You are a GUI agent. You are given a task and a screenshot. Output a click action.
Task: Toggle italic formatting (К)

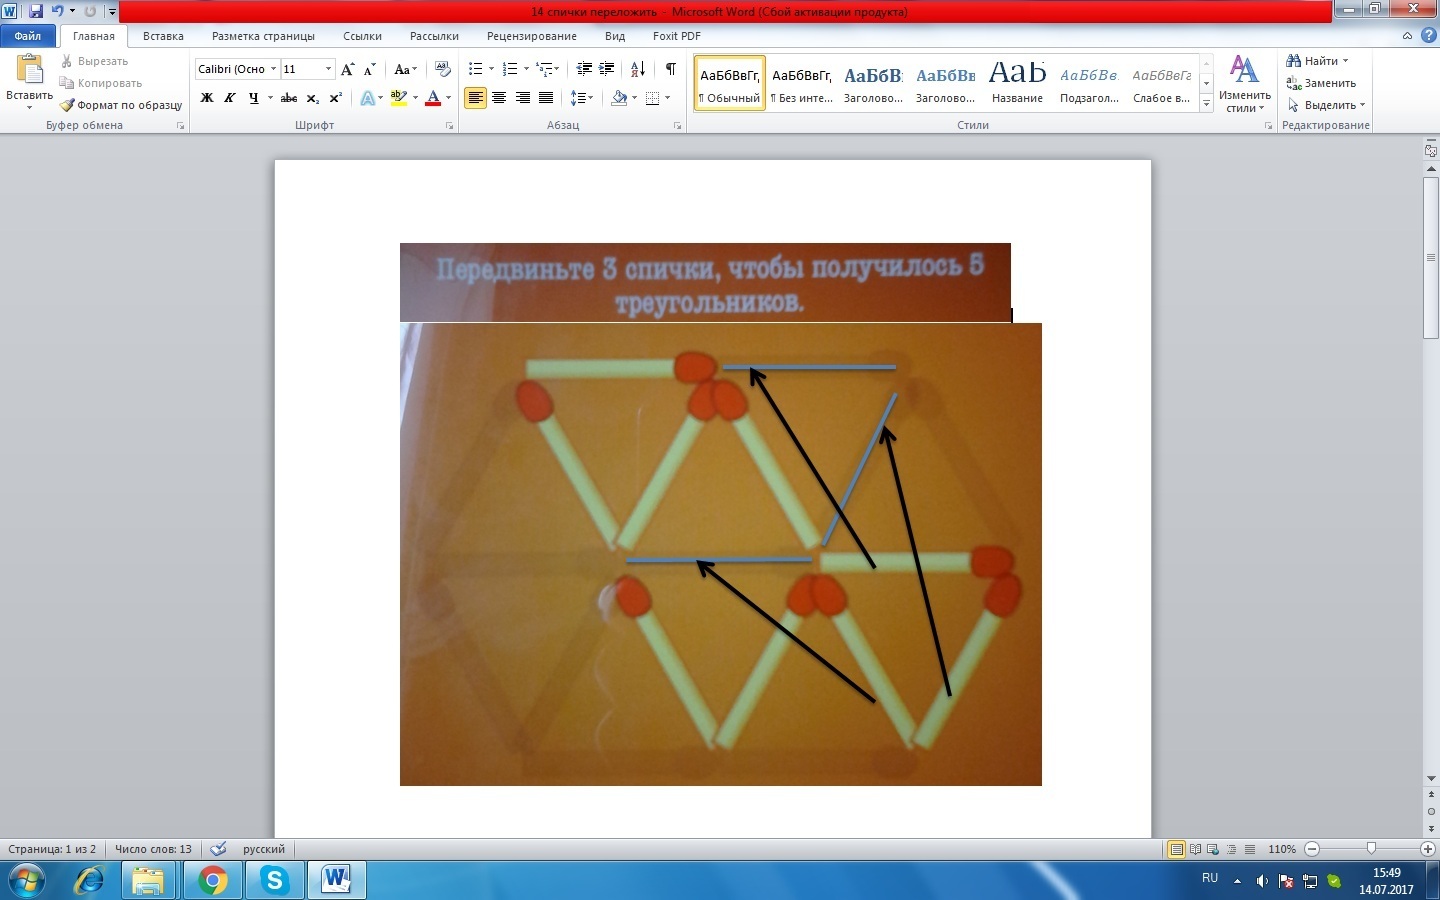tap(230, 98)
